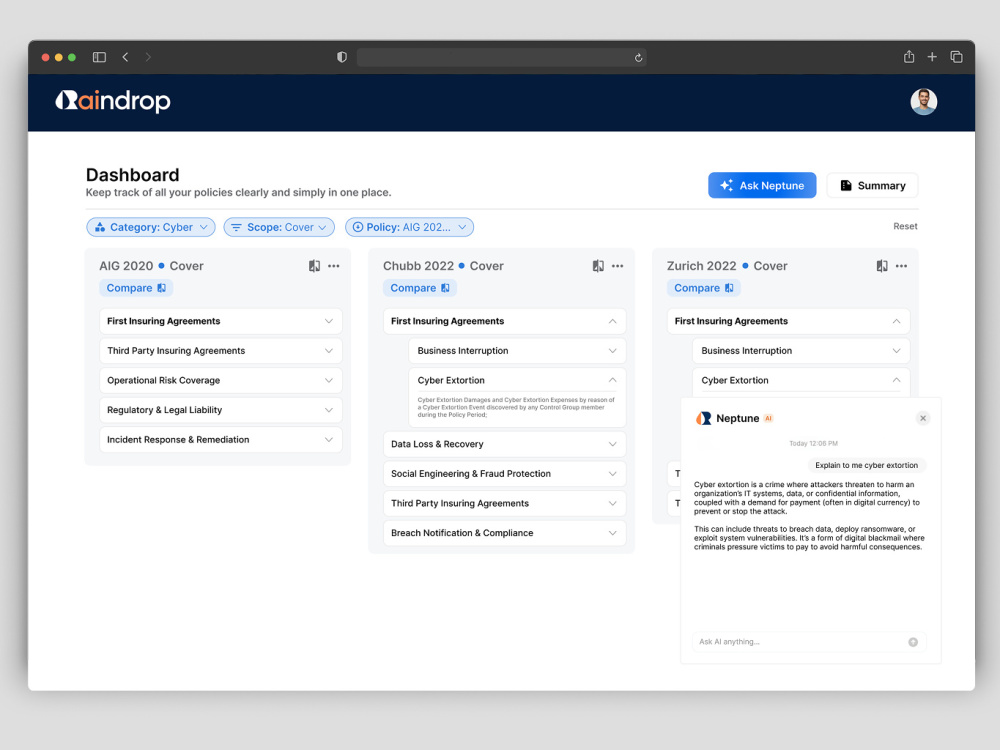Expand Social Engineering & Fraud Protection
The width and height of the screenshot is (1000, 750).
[x=504, y=474]
